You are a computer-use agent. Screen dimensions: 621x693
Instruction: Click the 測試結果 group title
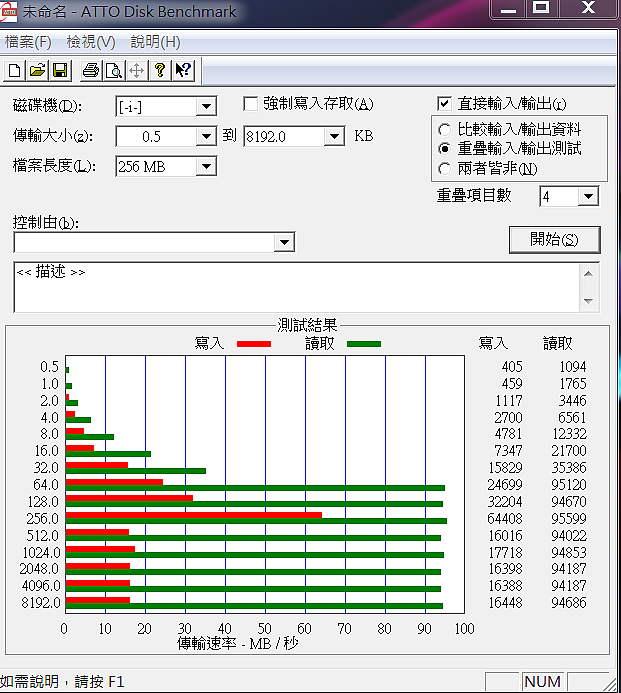pos(307,325)
